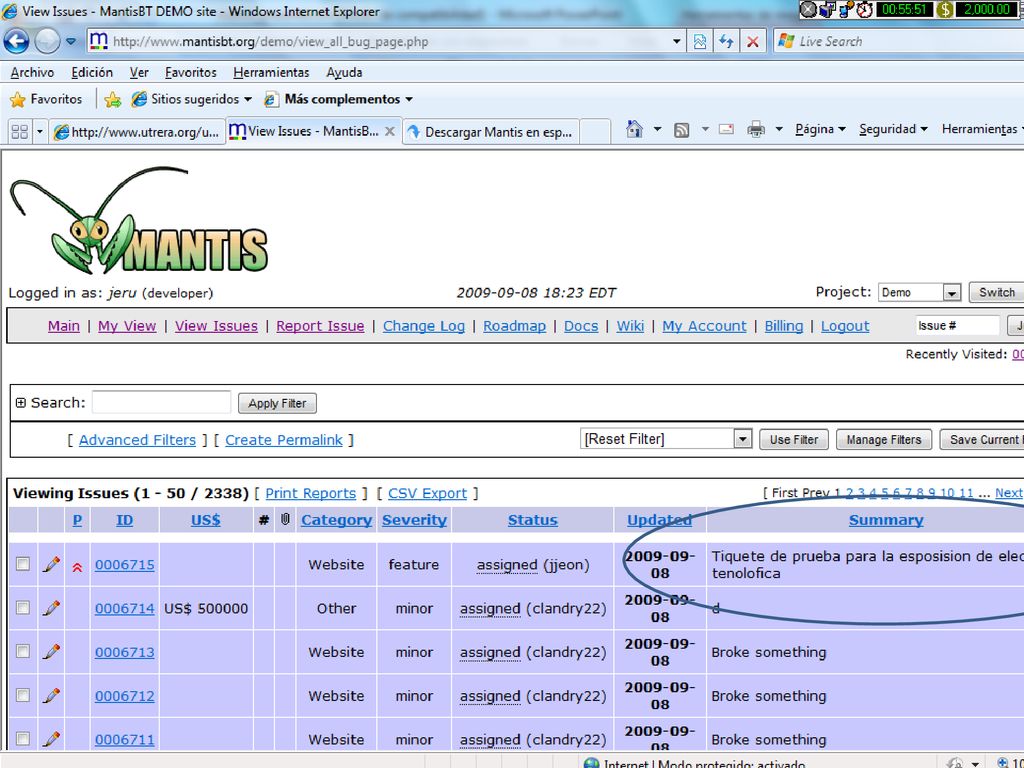Click the Use Filter button

[793, 440]
